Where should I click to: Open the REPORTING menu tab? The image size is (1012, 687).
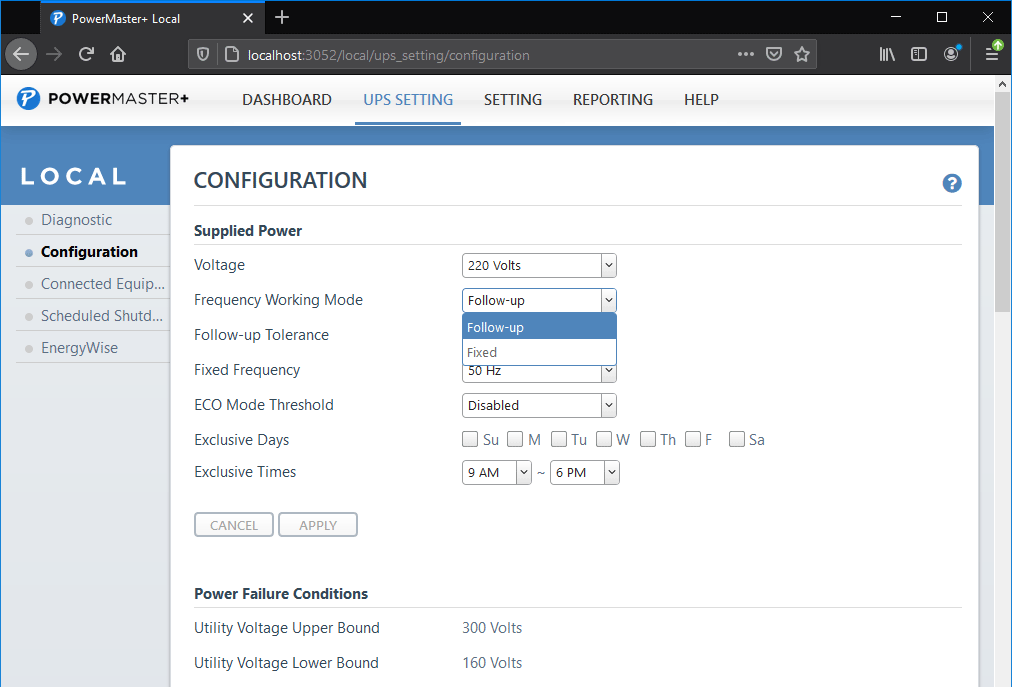point(612,100)
